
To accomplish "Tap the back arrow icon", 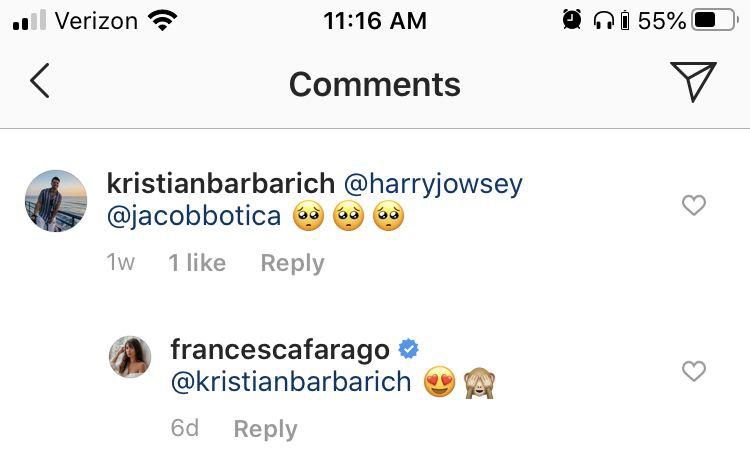I will [40, 81].
